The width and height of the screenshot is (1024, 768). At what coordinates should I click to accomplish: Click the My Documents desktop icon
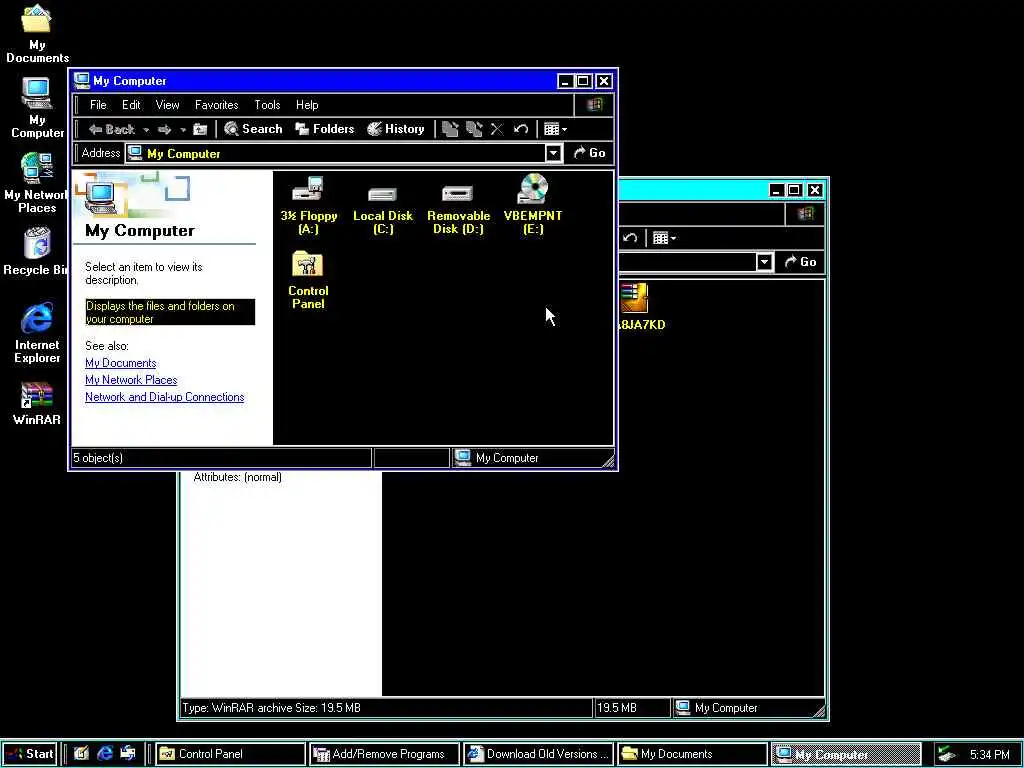[37, 34]
